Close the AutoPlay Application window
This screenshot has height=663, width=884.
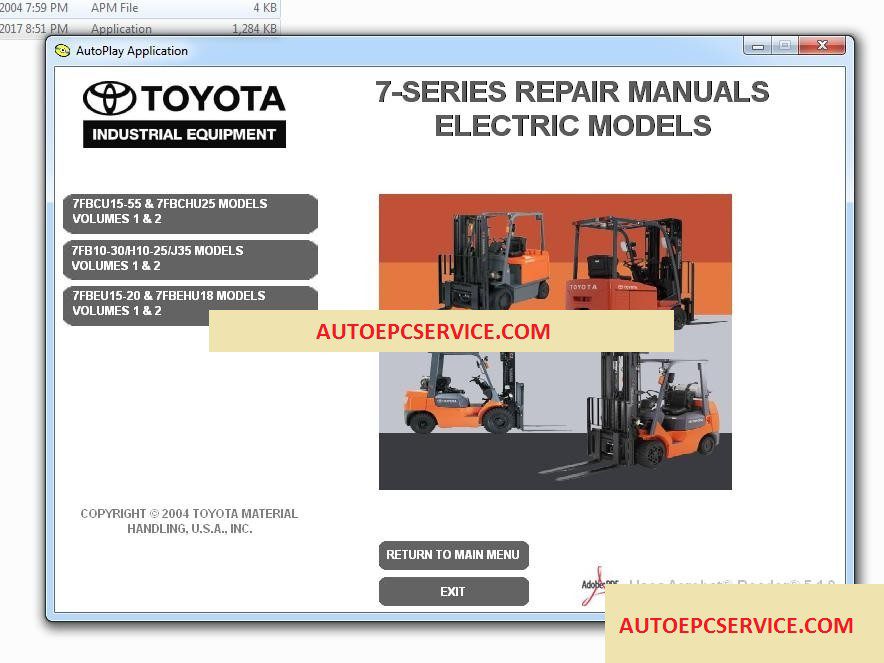coord(822,46)
